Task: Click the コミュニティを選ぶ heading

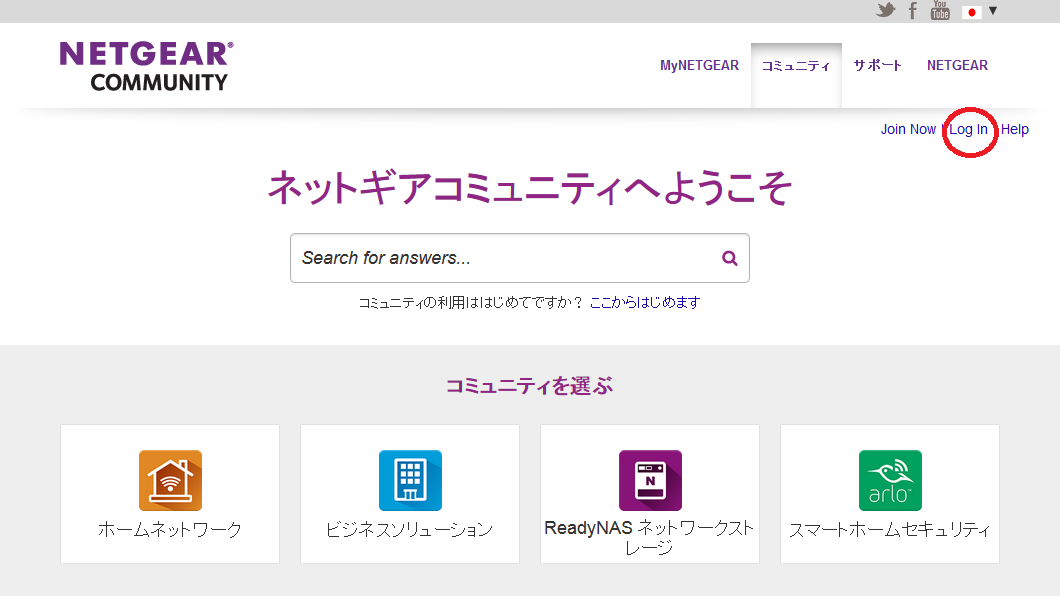Action: coord(529,385)
